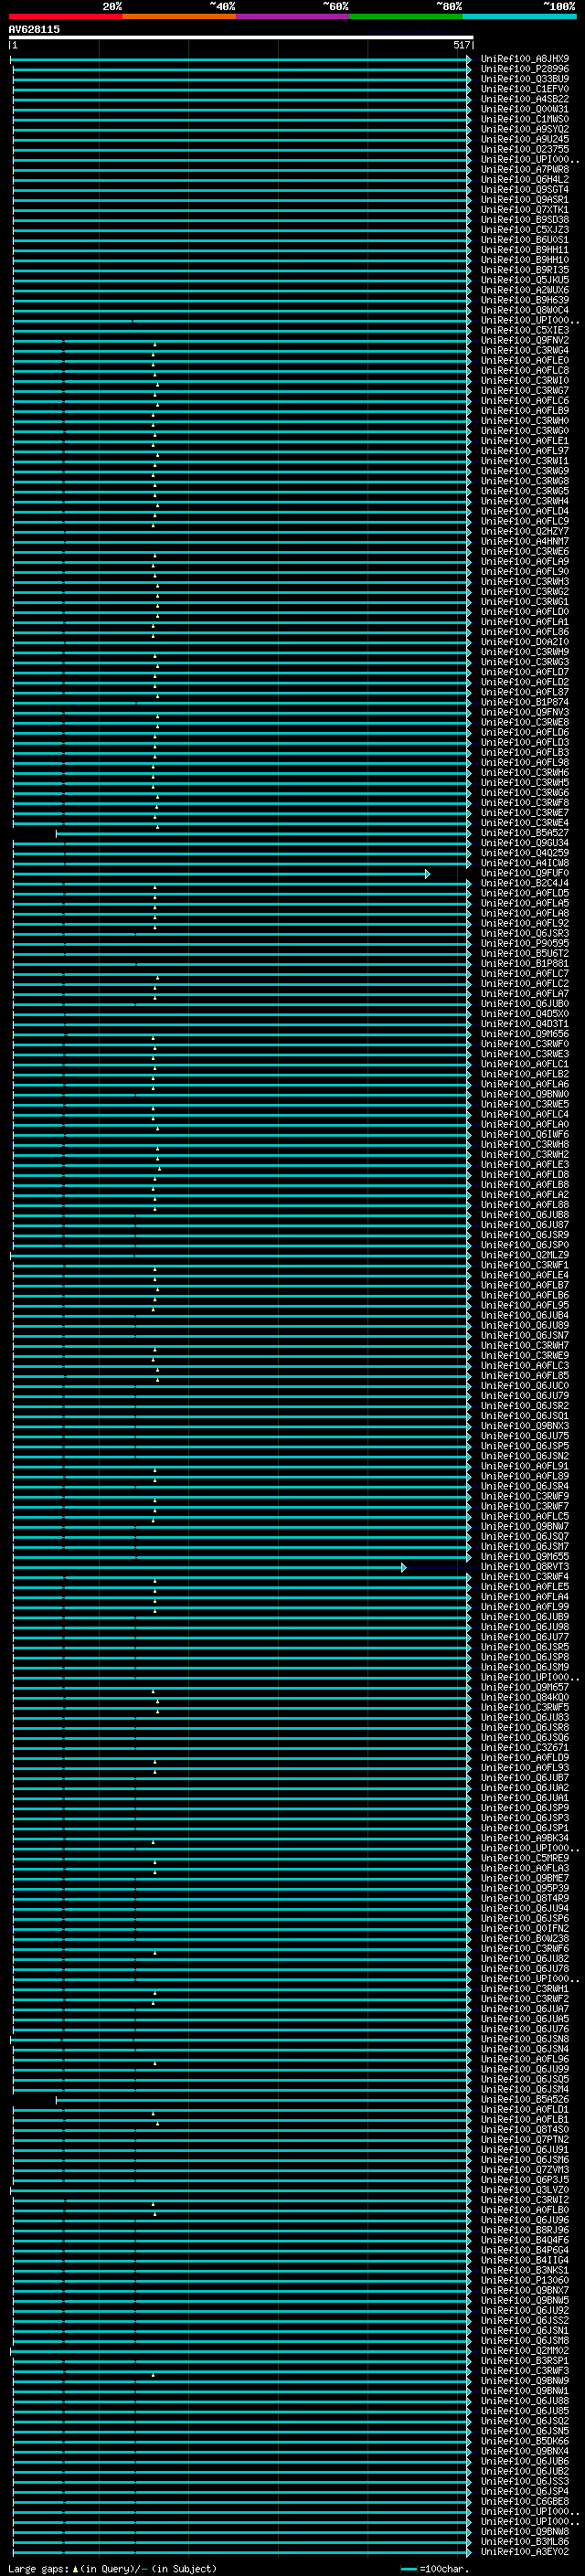Select the query name AV628115
The image size is (585, 2576).
click(34, 29)
